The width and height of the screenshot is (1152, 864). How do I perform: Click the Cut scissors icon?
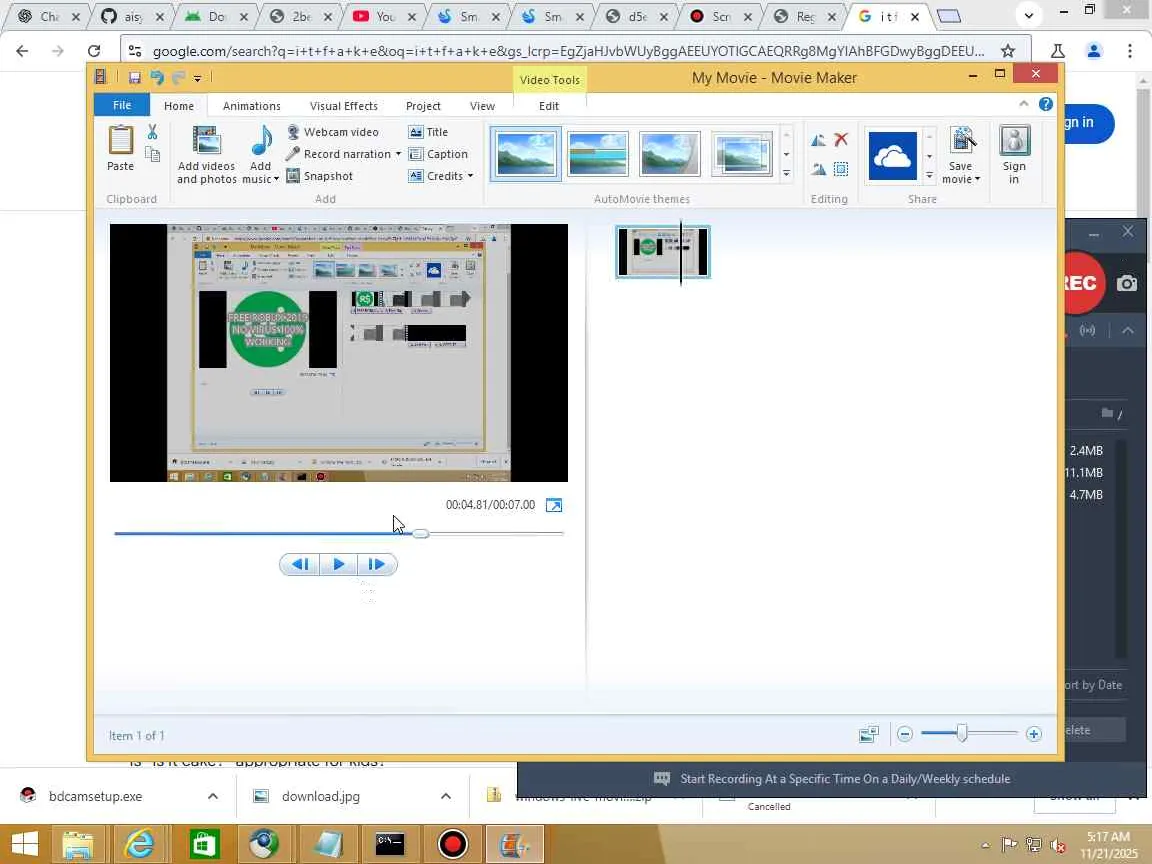coord(152,132)
